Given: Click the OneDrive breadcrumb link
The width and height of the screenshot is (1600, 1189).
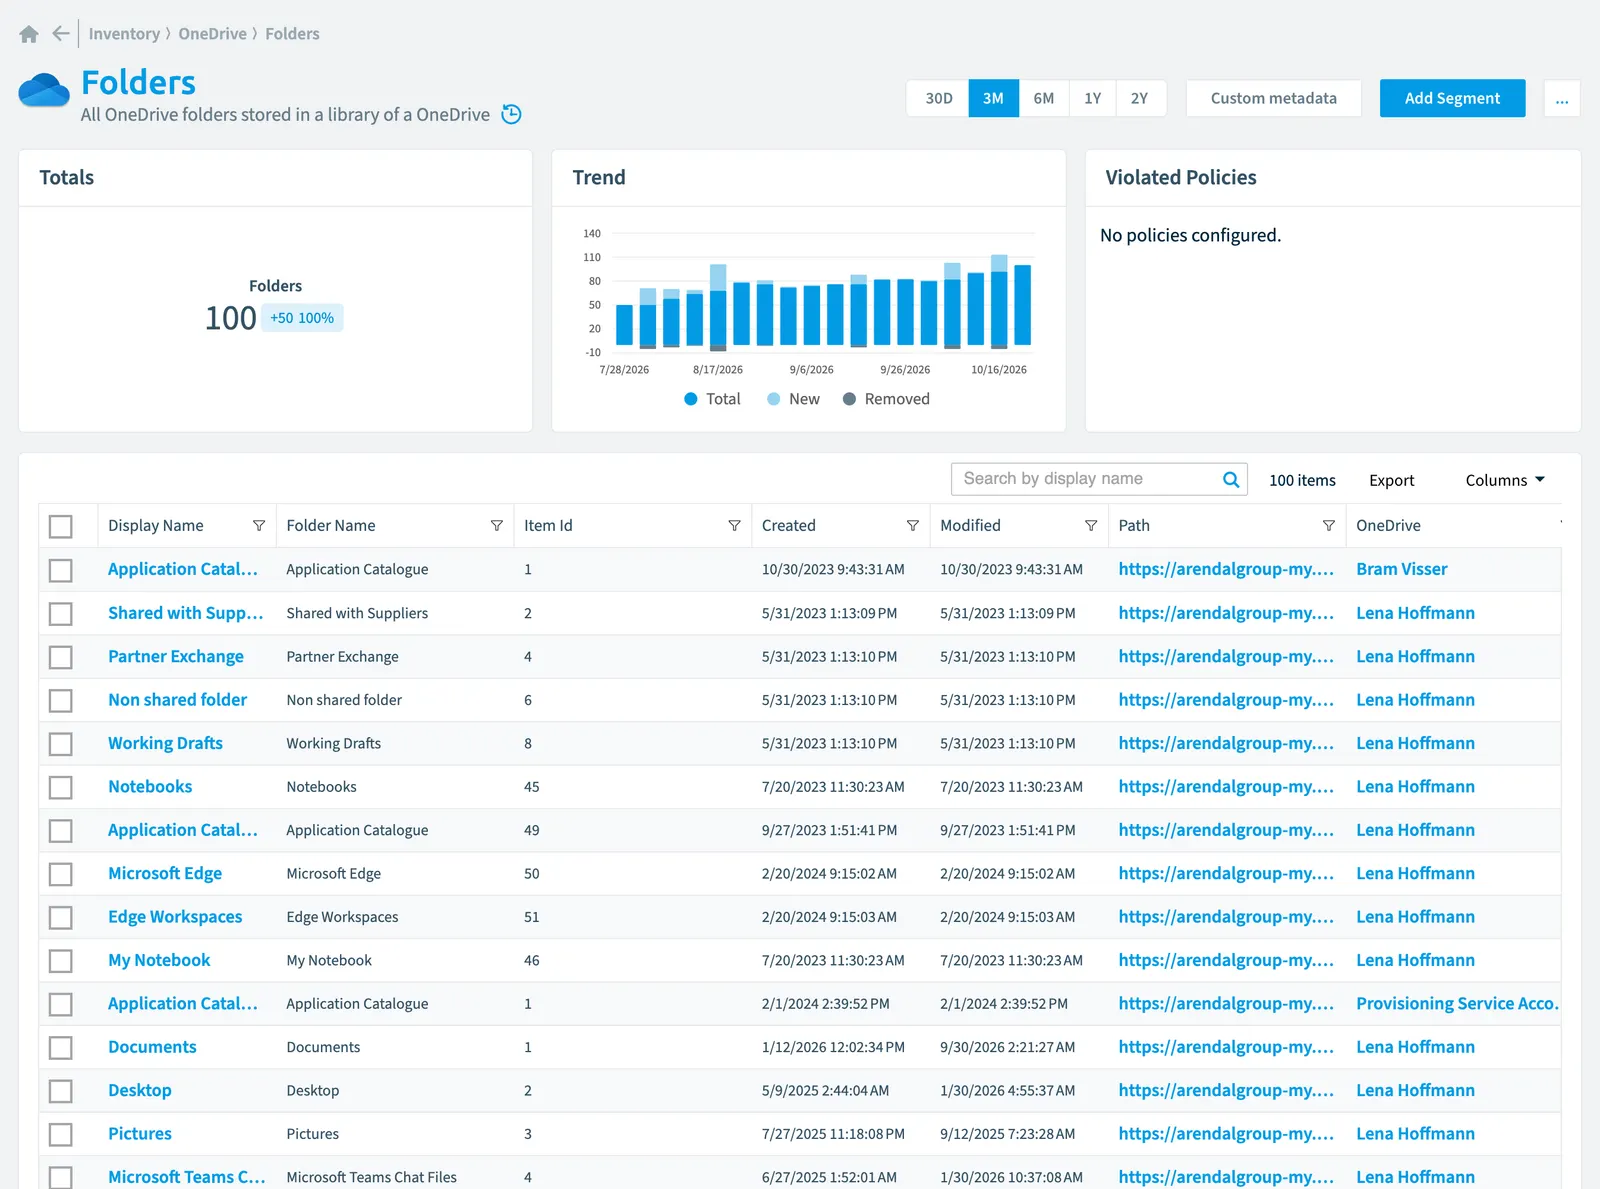Looking at the screenshot, I should tap(212, 34).
